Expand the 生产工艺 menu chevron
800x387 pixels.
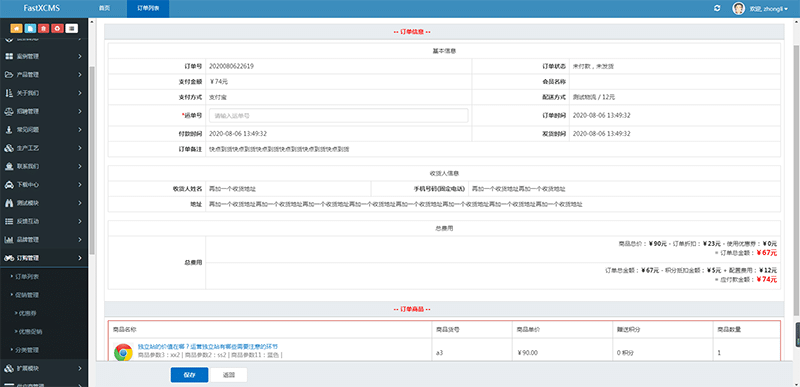pos(80,148)
